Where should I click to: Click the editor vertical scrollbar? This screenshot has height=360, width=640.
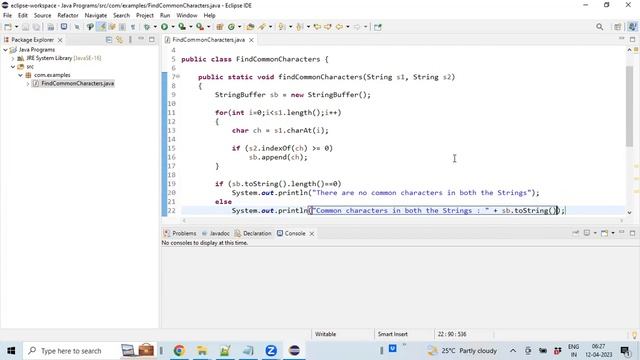click(629, 105)
